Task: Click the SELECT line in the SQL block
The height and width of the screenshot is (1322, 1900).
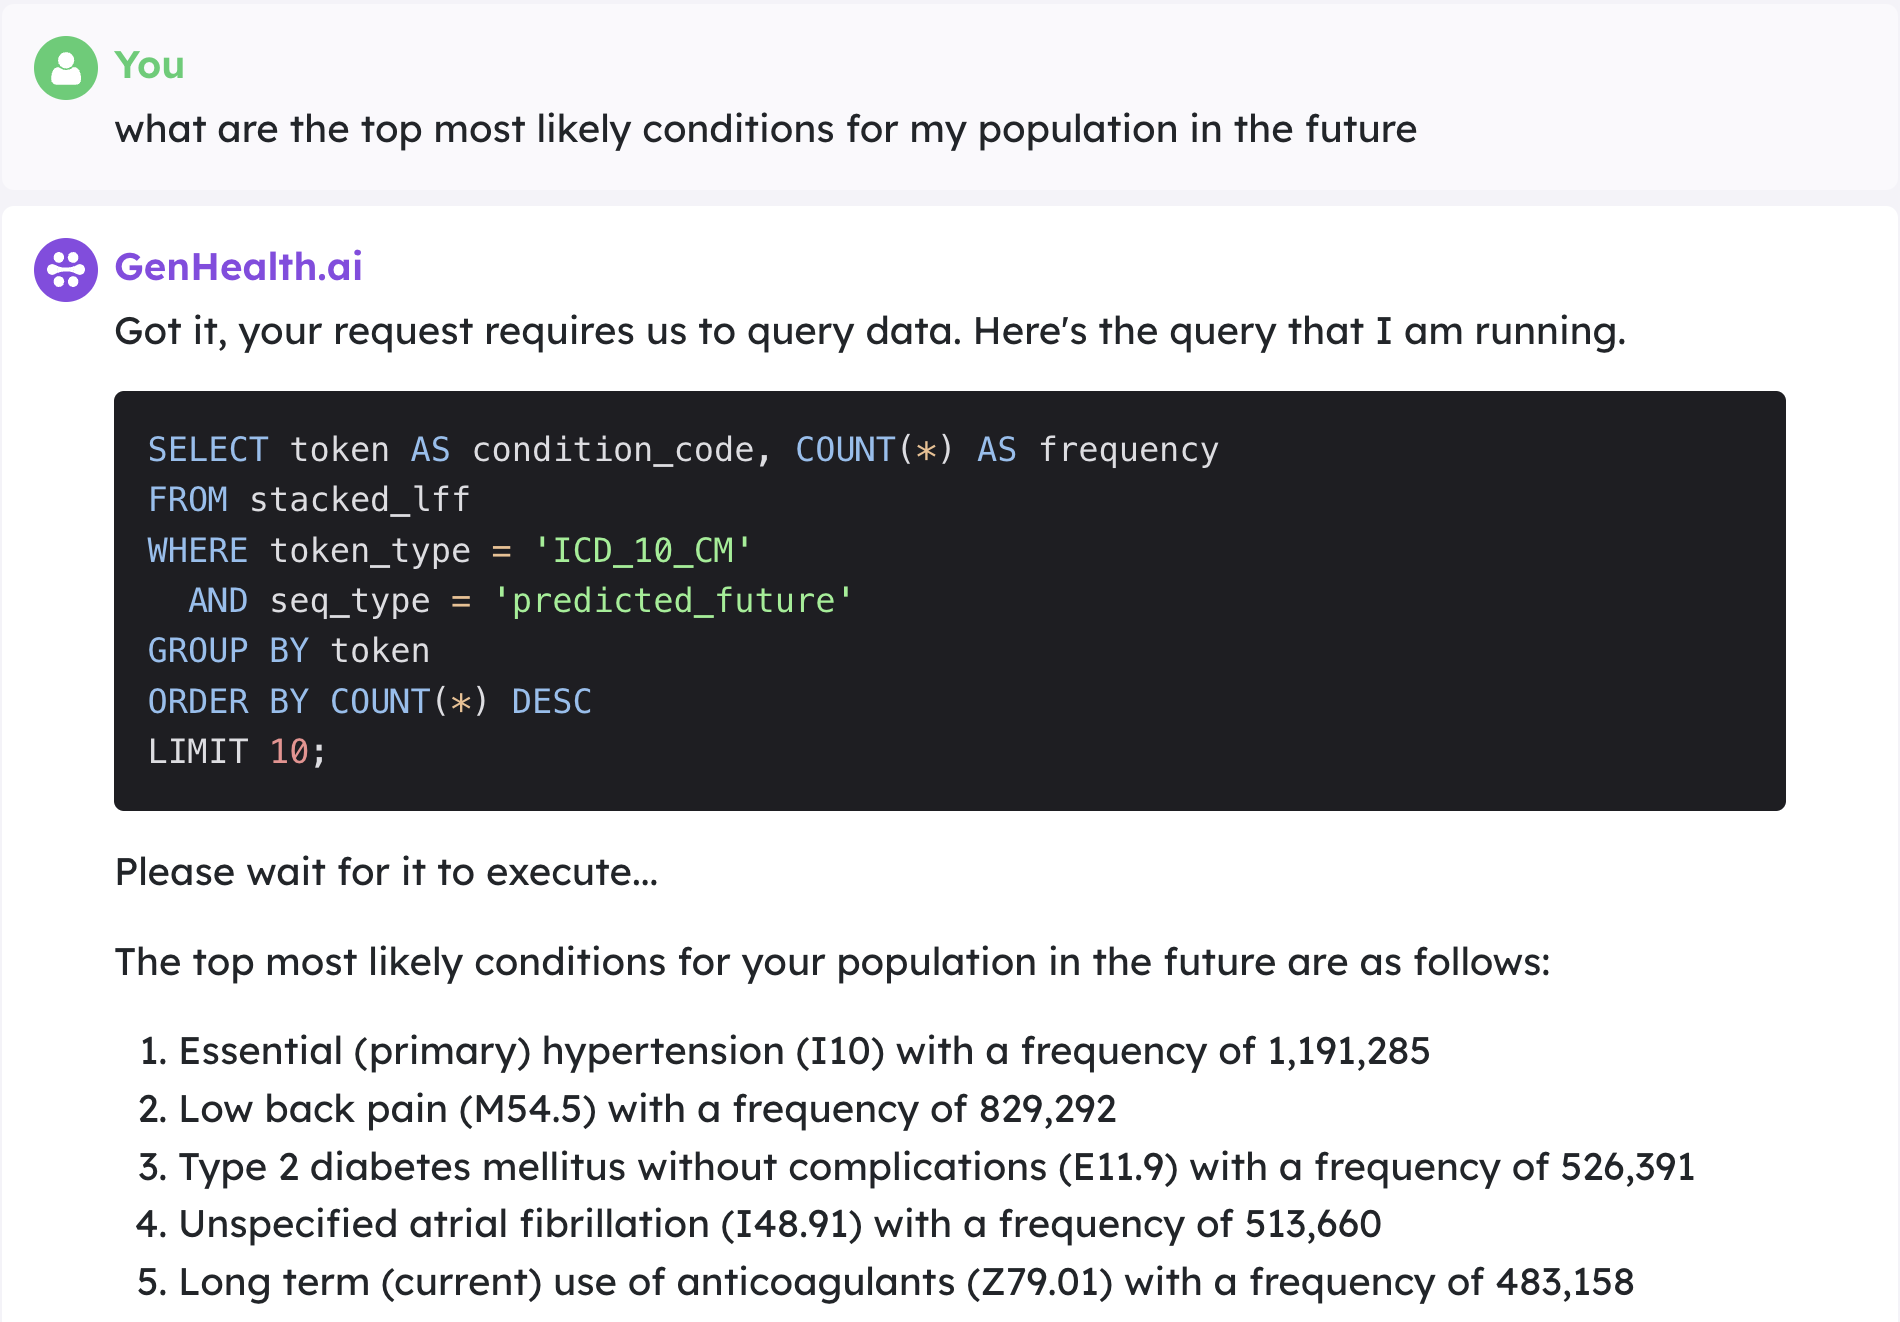Action: click(x=684, y=450)
